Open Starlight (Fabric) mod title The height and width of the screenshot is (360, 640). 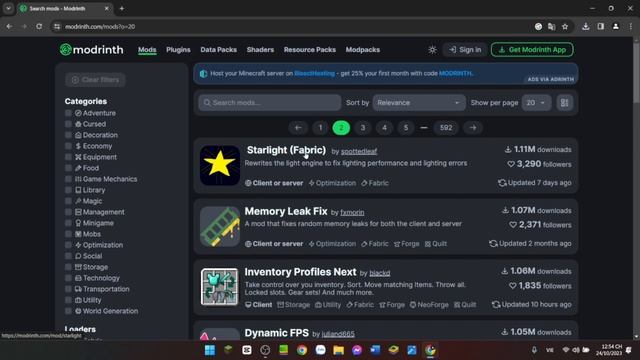[x=286, y=150]
